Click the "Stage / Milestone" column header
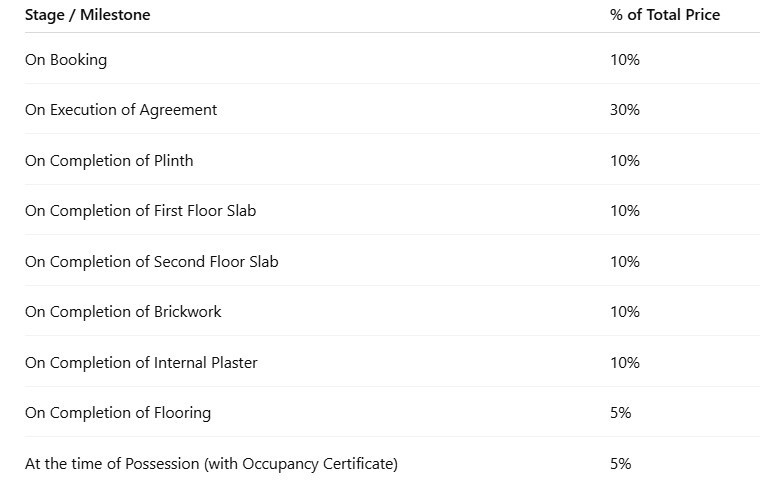The height and width of the screenshot is (495, 760). click(x=88, y=15)
